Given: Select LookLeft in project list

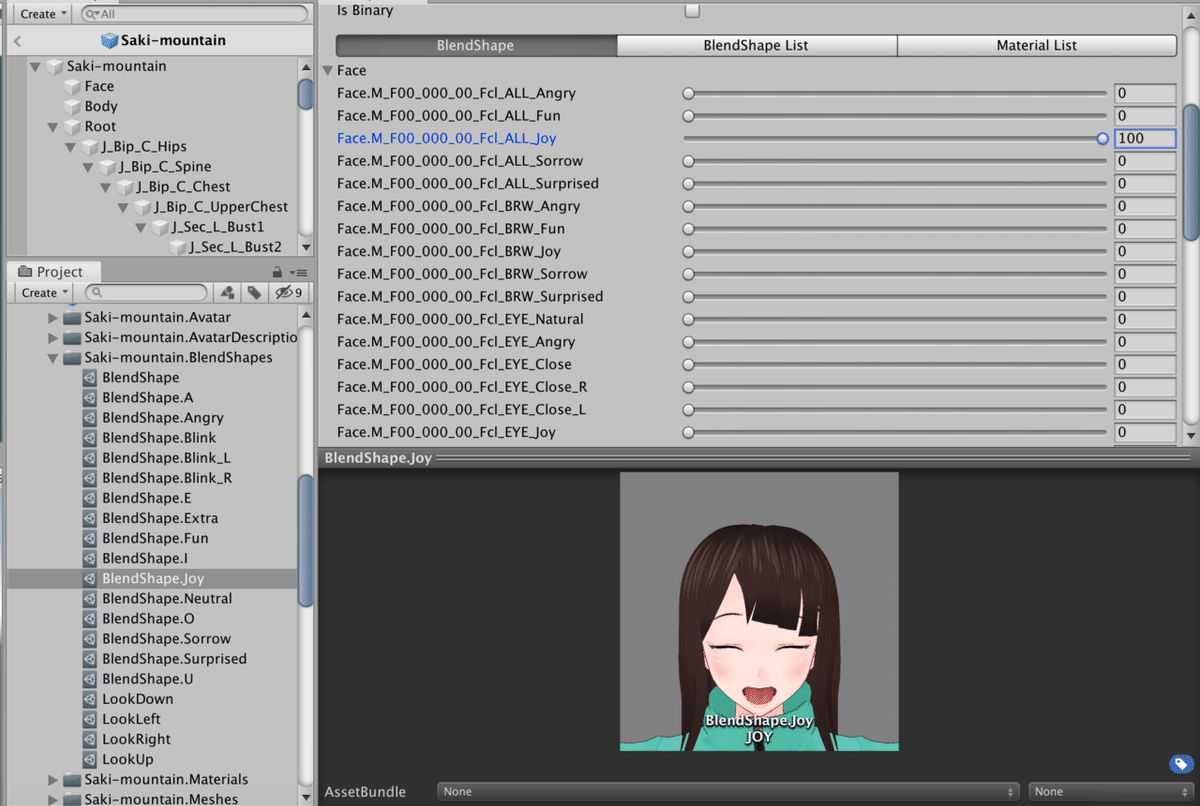Looking at the screenshot, I should (131, 719).
